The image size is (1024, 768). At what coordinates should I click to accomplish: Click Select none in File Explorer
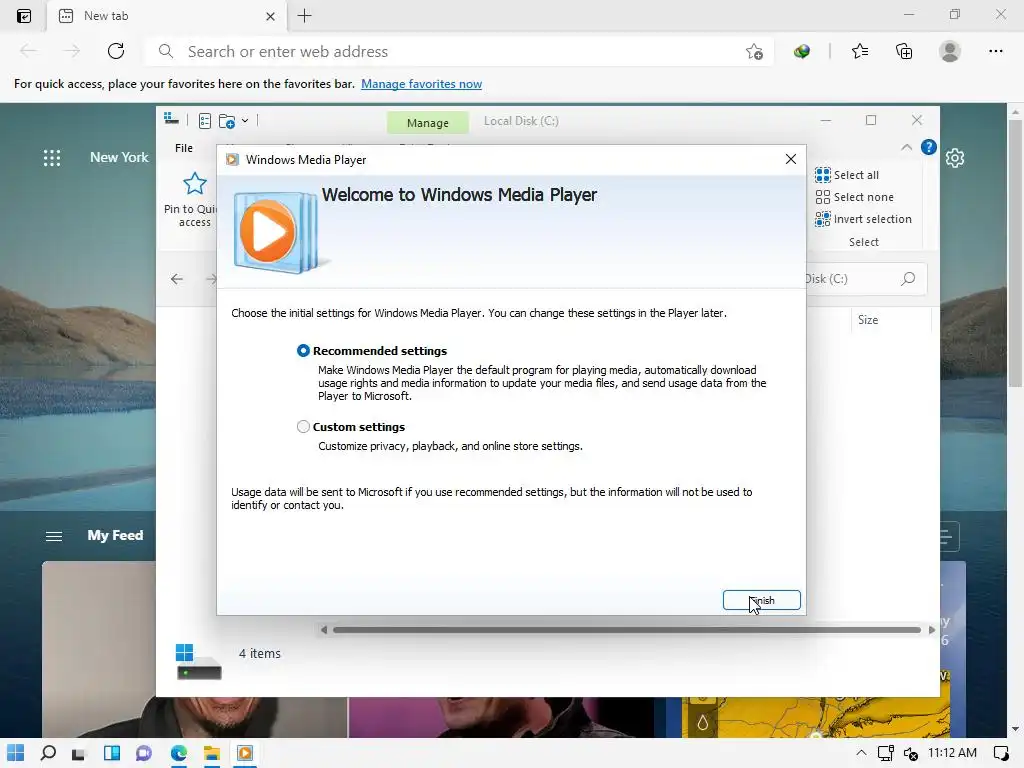854,197
